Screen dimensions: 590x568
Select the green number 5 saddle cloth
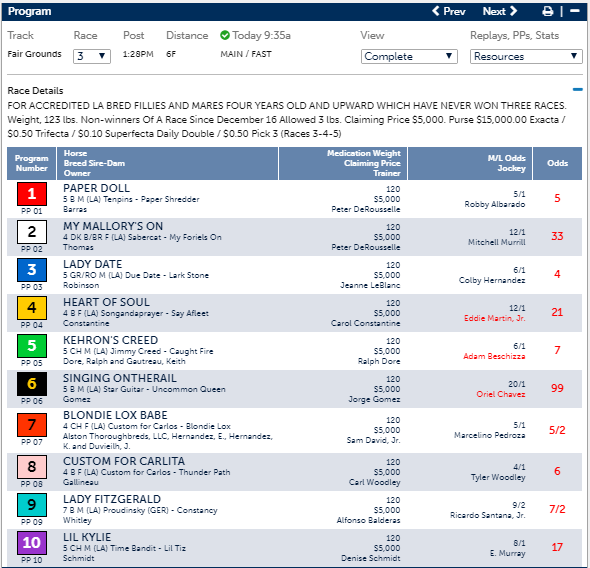pyautogui.click(x=32, y=346)
